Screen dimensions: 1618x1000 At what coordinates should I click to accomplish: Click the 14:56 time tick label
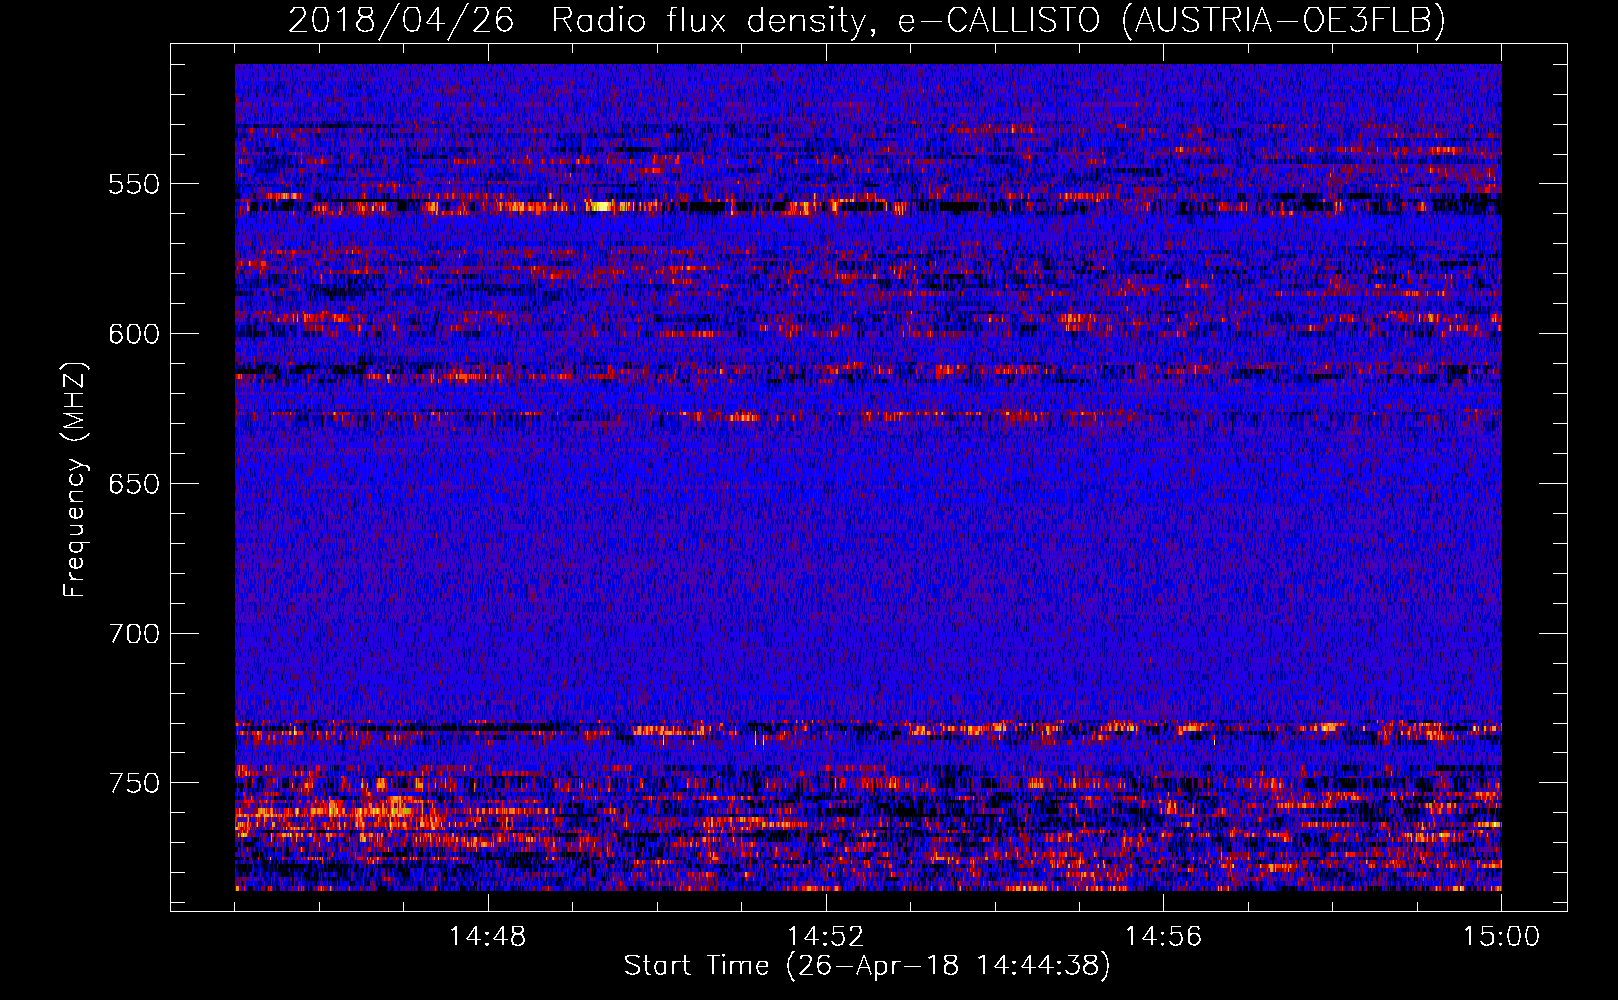tap(1163, 937)
